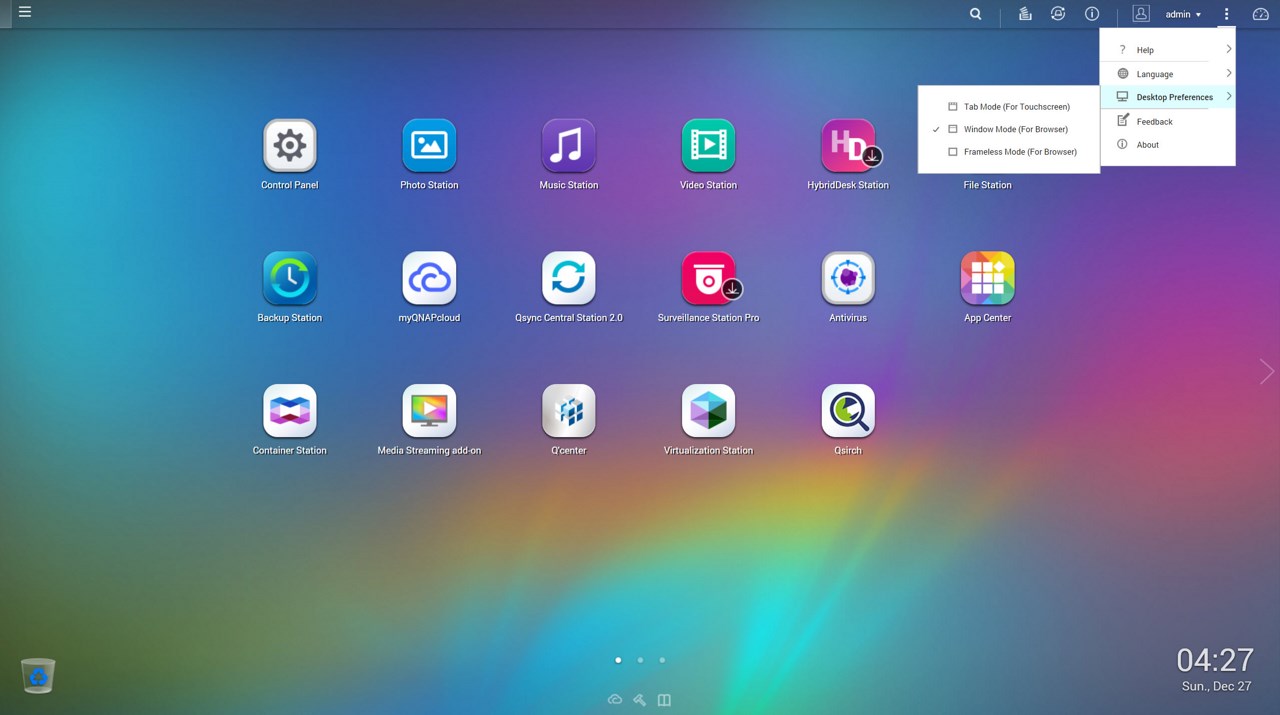Expand the admin user dropdown
This screenshot has height=715, width=1280.
click(x=1183, y=14)
